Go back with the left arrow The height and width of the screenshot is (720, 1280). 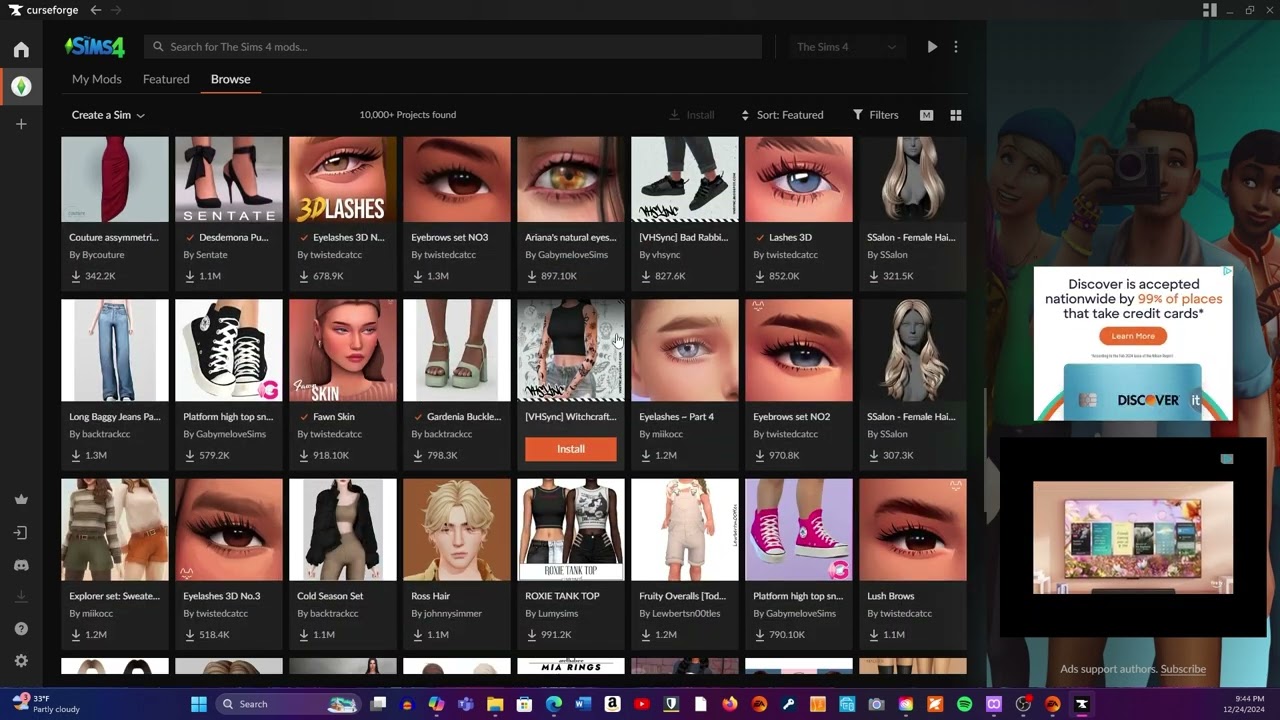[95, 10]
